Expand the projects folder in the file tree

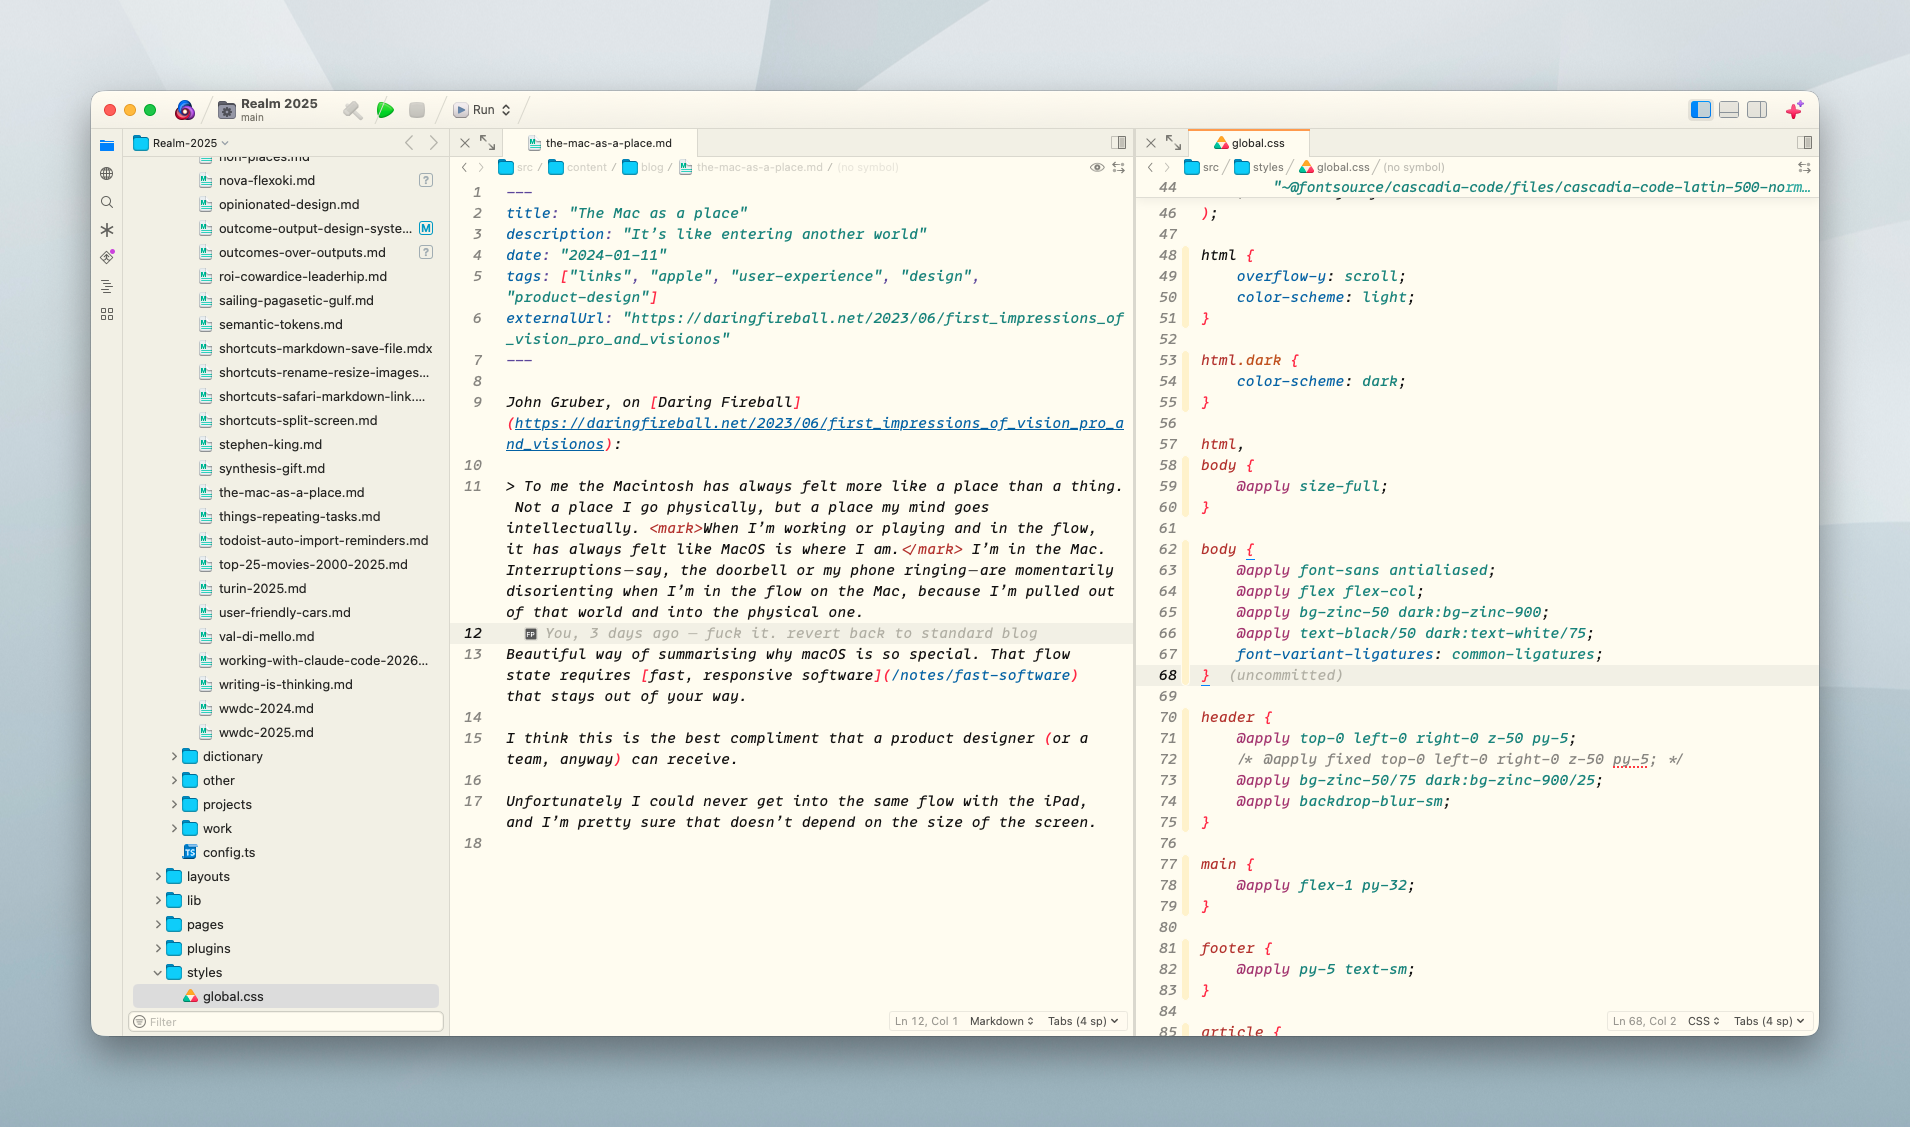tap(174, 804)
